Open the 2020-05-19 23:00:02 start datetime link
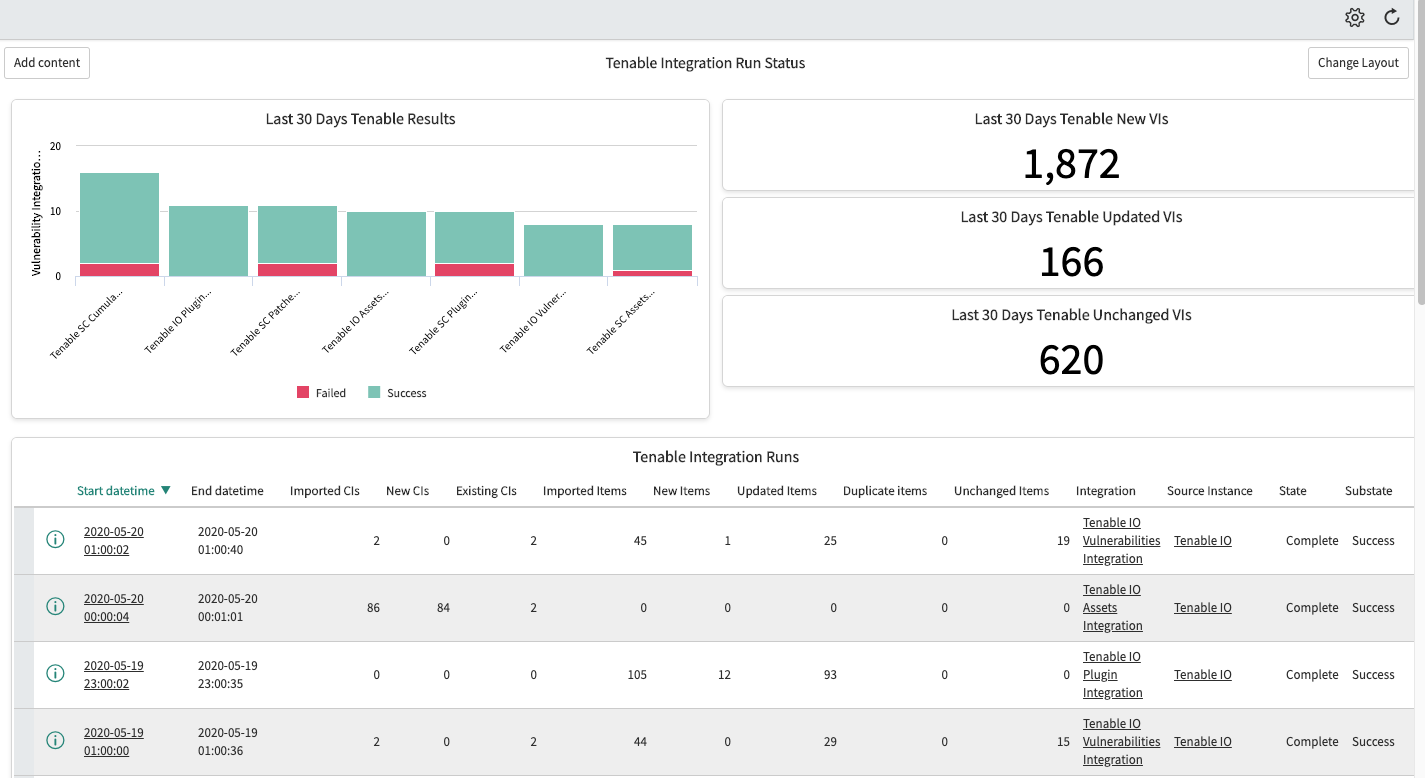Image resolution: width=1425 pixels, height=778 pixels. coord(114,674)
